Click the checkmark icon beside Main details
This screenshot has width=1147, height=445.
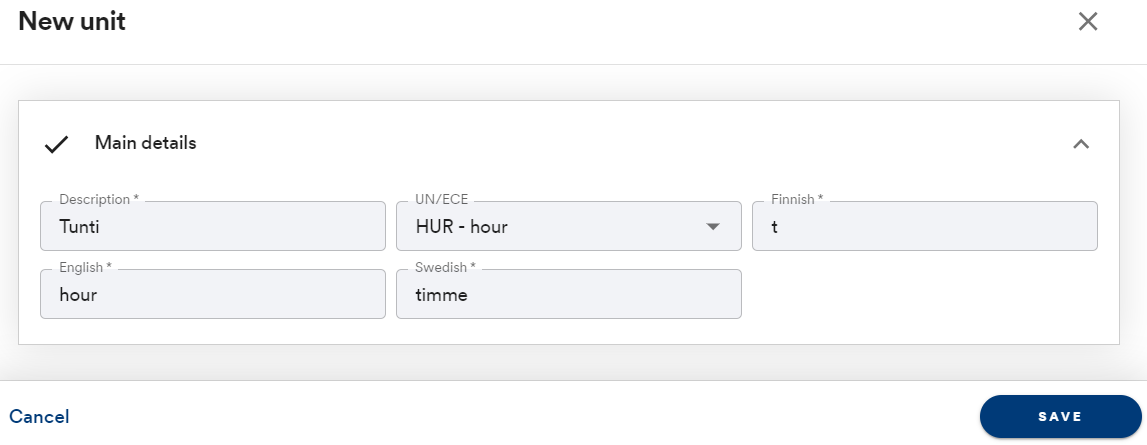(x=56, y=144)
